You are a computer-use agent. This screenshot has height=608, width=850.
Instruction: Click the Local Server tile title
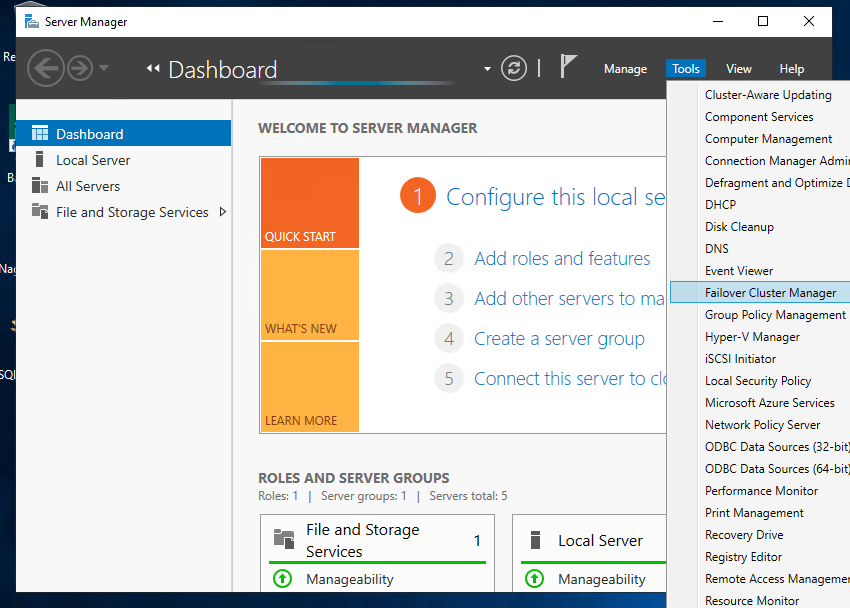point(600,540)
